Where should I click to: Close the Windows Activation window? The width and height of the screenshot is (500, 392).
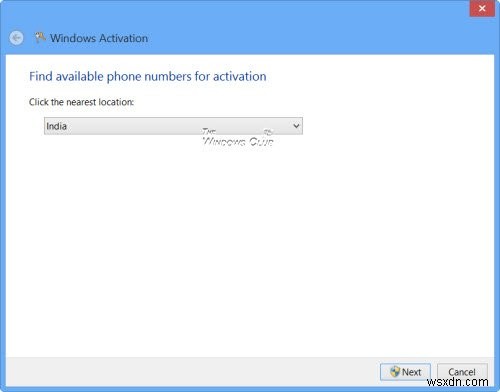click(x=482, y=8)
